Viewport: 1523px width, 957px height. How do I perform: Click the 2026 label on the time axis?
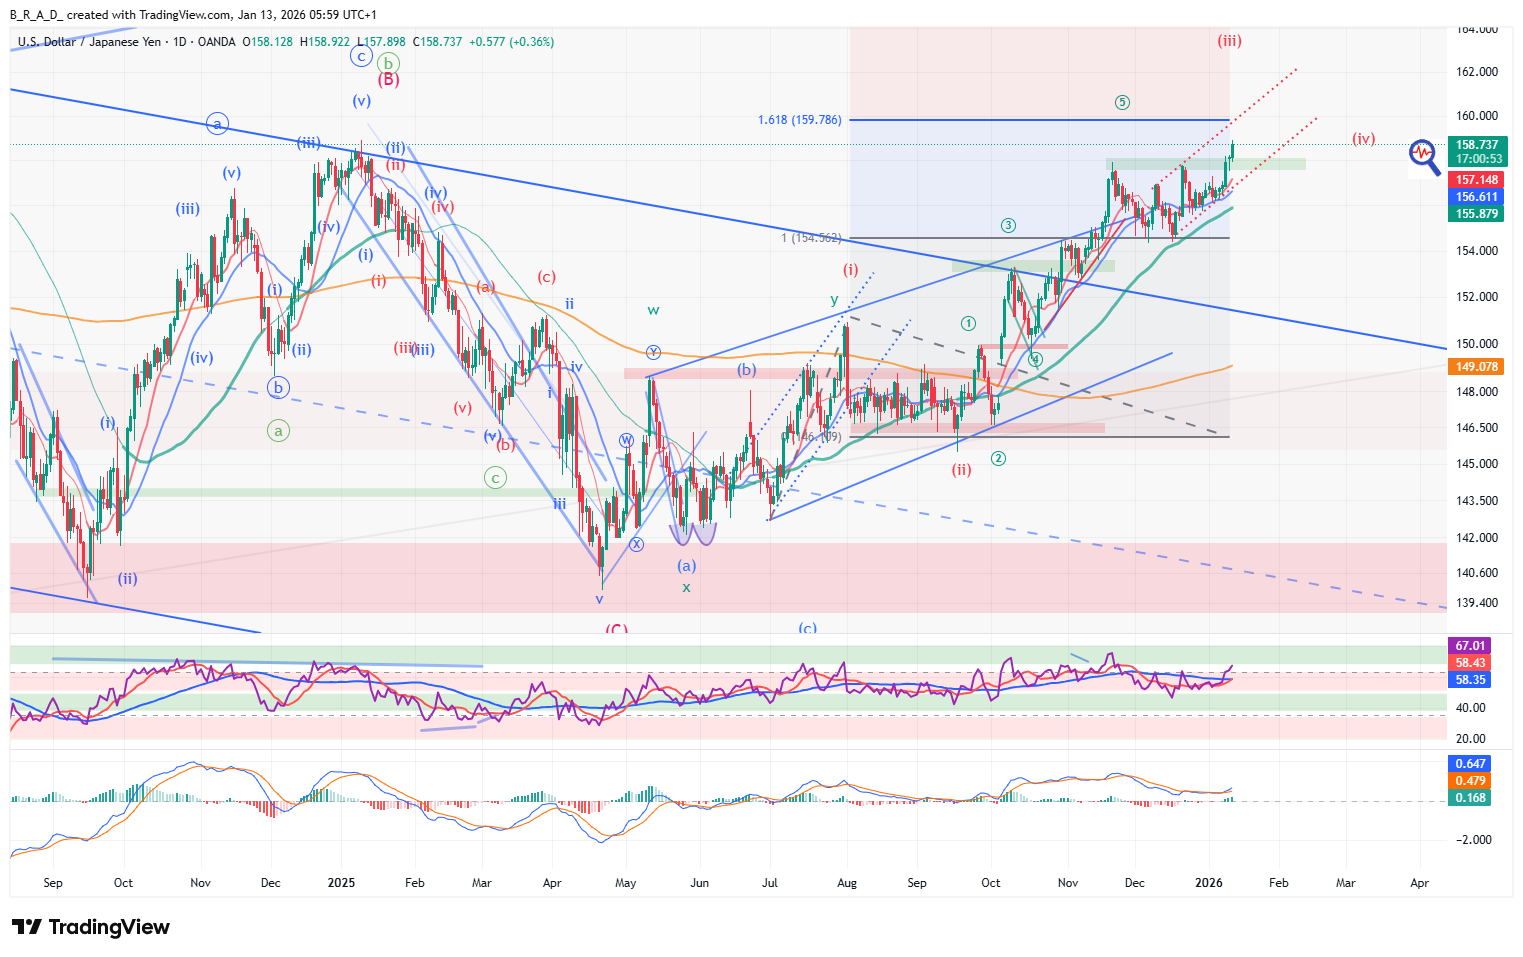1209,883
